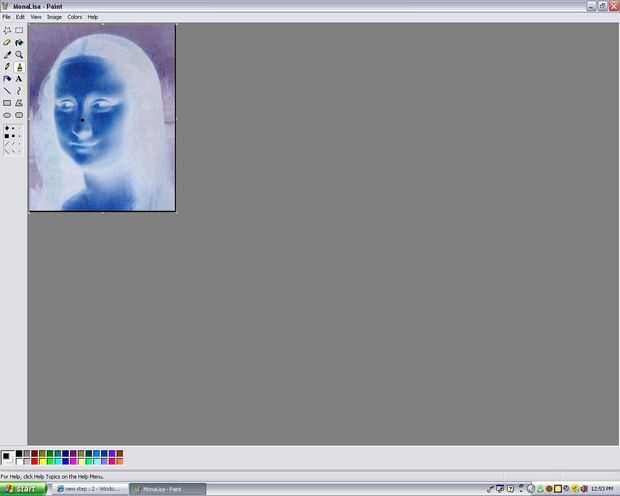Select the Polygon tool
The height and width of the screenshot is (496, 620).
tap(19, 103)
